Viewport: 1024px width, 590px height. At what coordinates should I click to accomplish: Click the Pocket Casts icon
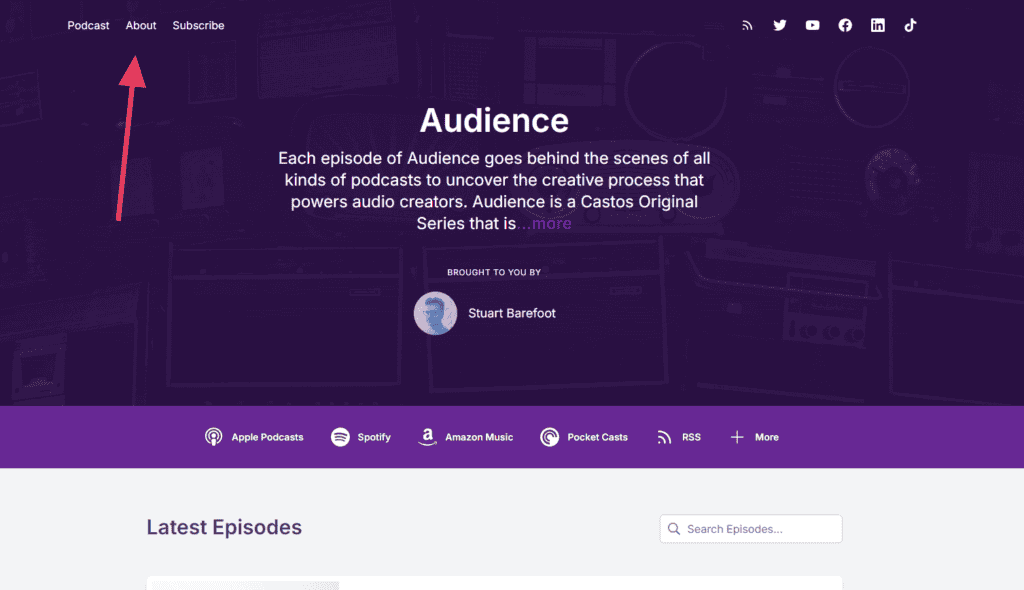tap(549, 437)
